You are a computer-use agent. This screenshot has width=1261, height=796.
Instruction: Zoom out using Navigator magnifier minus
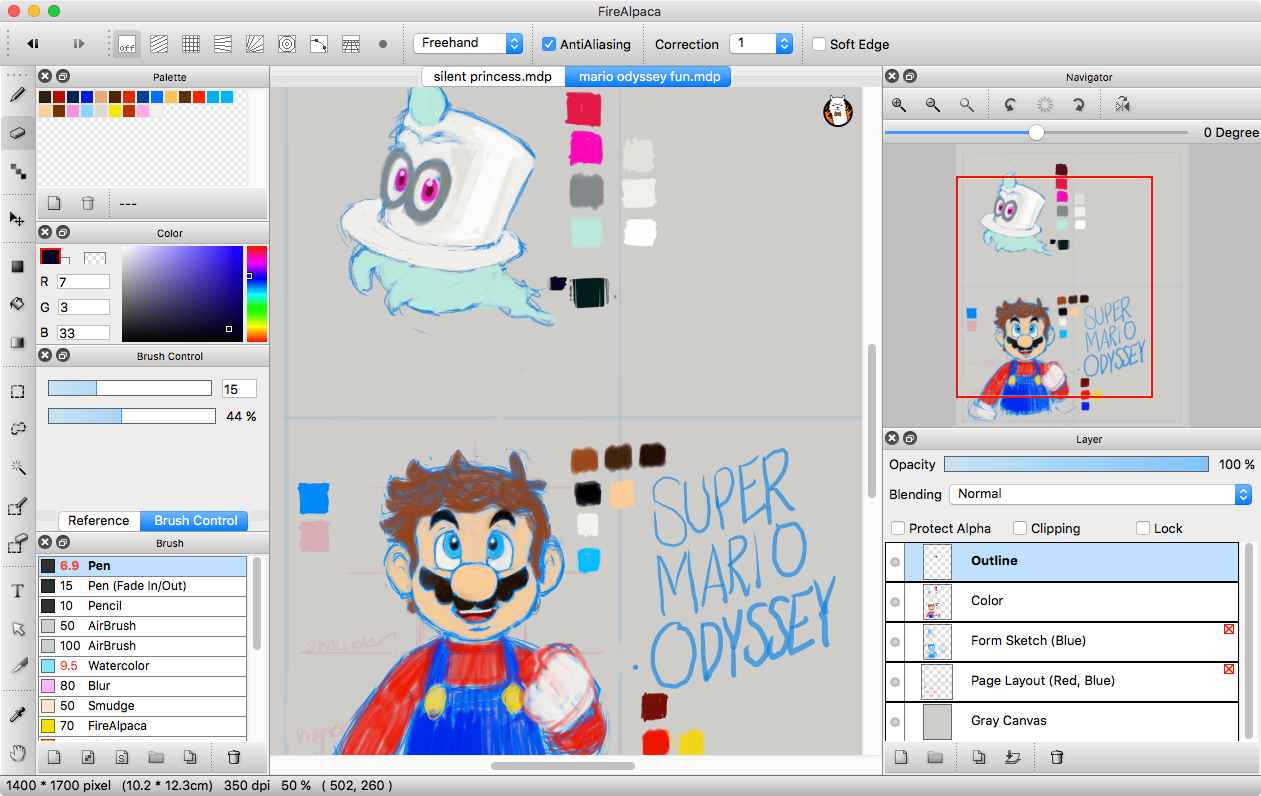pos(933,104)
